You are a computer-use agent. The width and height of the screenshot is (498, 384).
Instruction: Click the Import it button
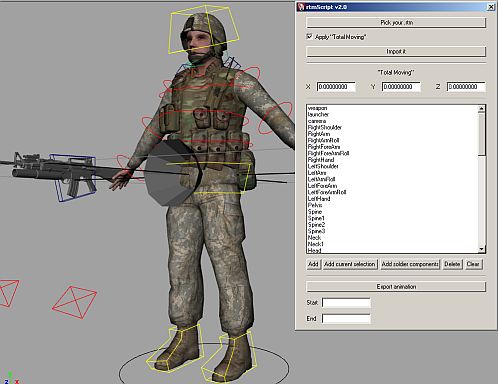396,51
